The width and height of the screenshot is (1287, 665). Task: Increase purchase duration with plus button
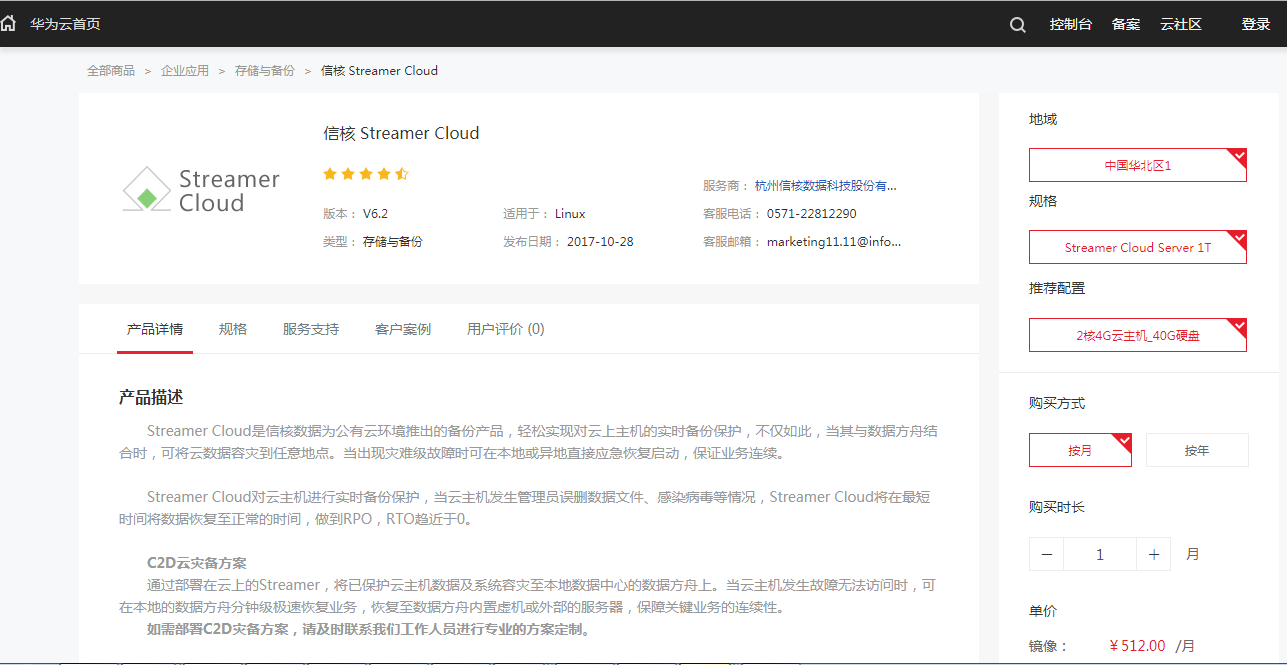coord(1154,554)
